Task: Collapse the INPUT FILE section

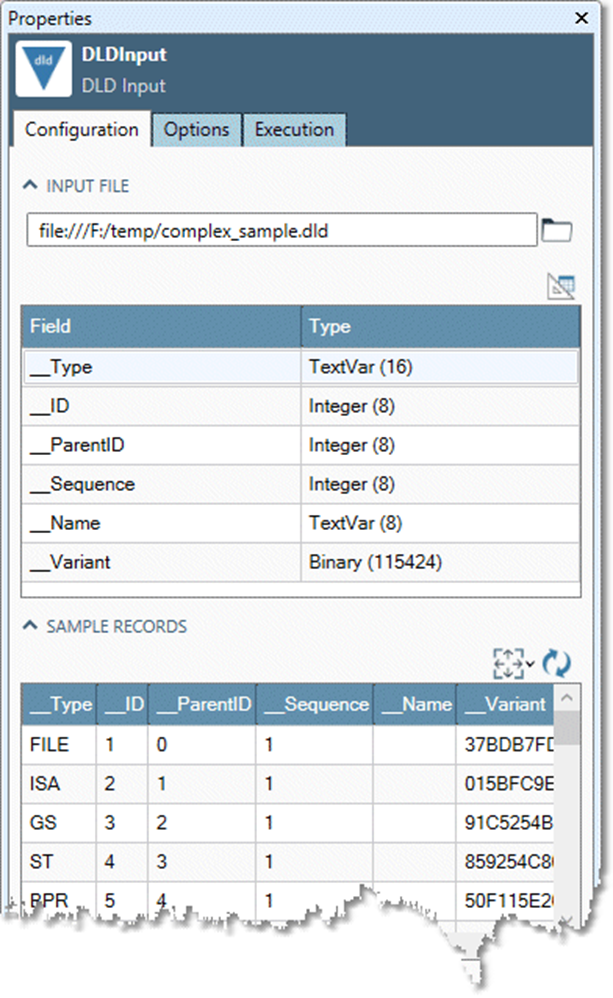Action: 32,186
